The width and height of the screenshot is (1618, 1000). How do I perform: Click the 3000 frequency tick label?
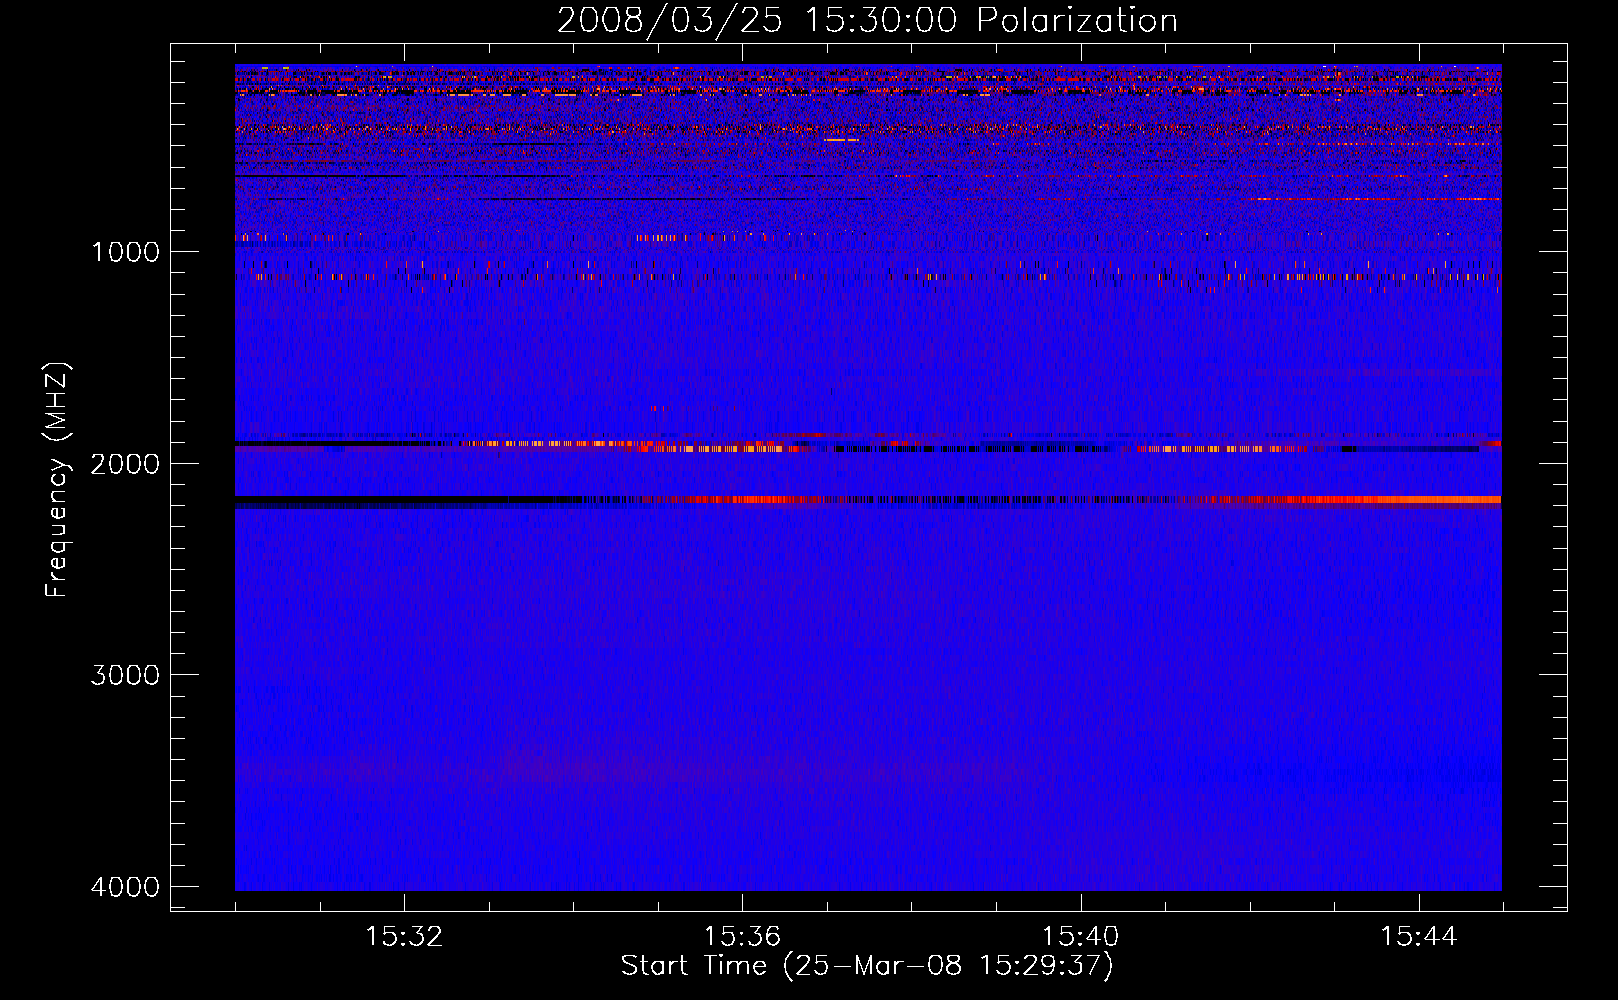125,675
